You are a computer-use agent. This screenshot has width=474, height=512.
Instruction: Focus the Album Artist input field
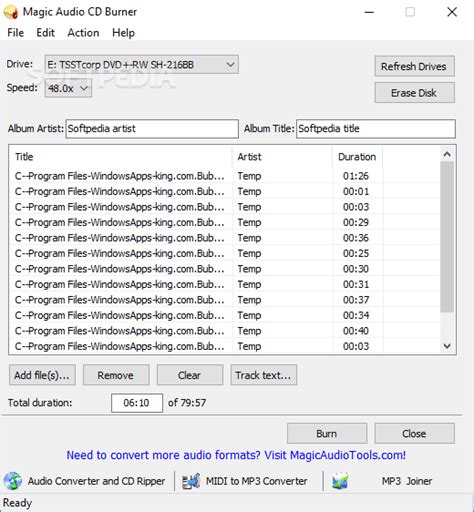(152, 129)
